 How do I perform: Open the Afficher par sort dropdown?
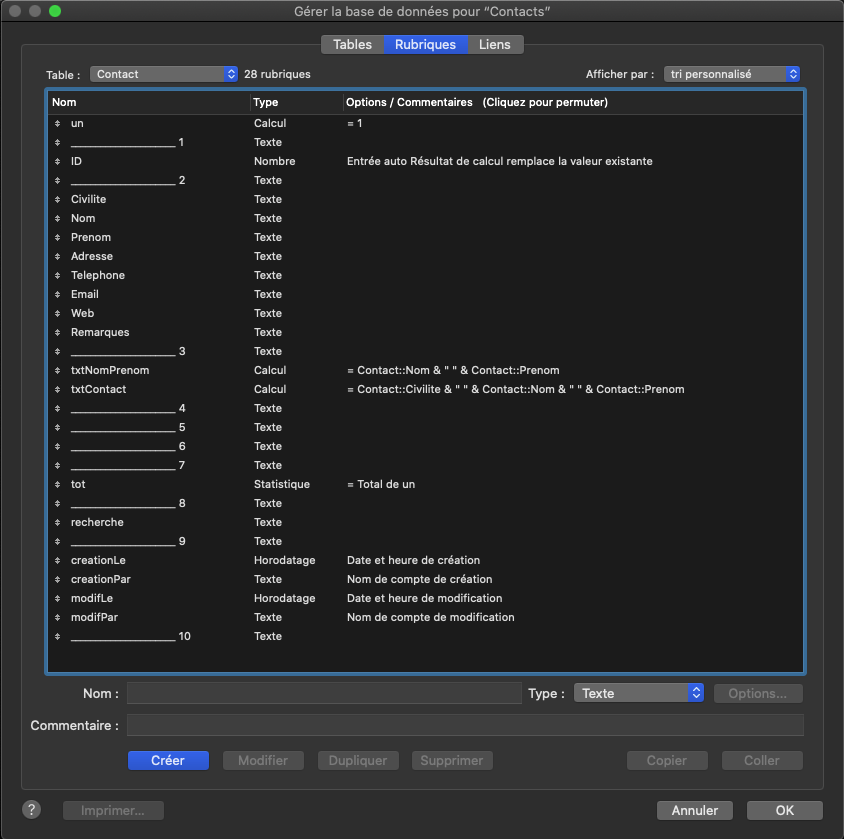click(732, 74)
